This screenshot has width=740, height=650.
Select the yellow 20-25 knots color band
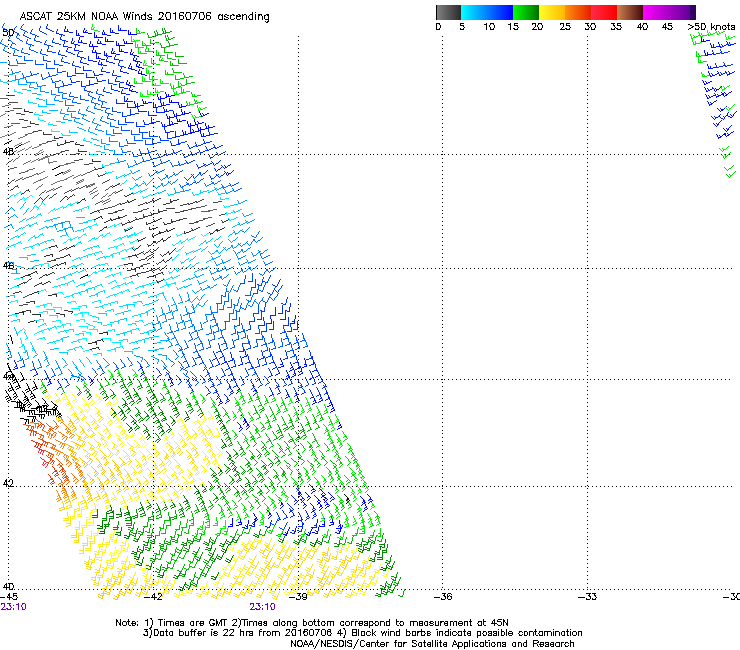pos(552,12)
